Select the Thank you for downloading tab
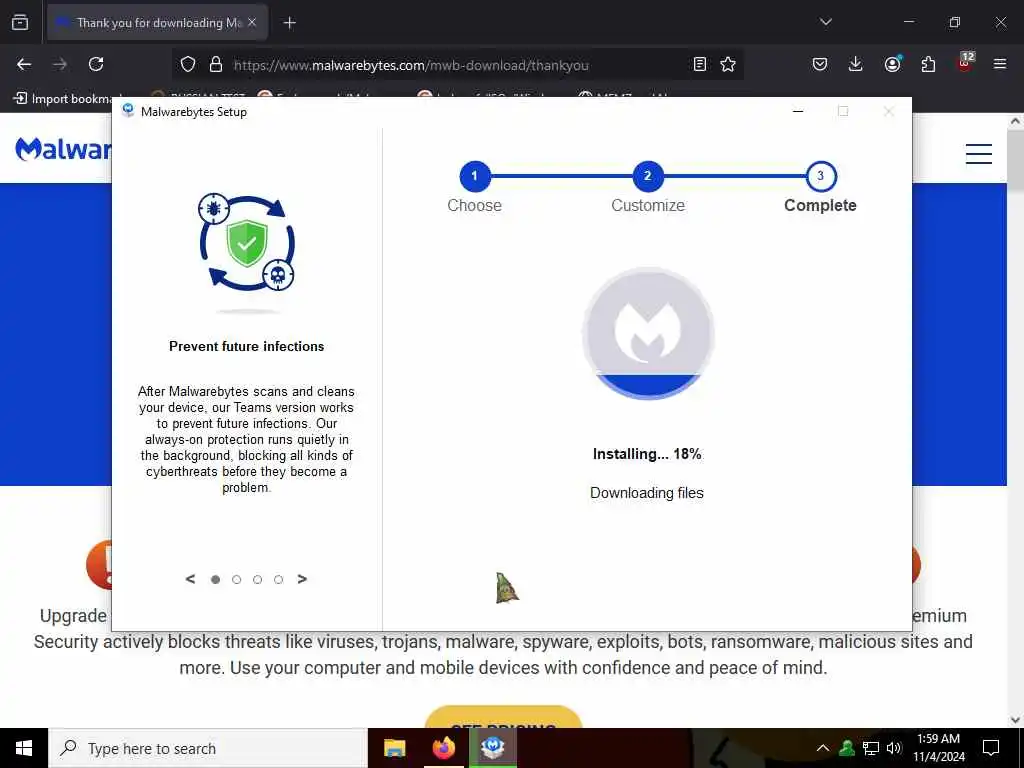1024x768 pixels. click(157, 23)
